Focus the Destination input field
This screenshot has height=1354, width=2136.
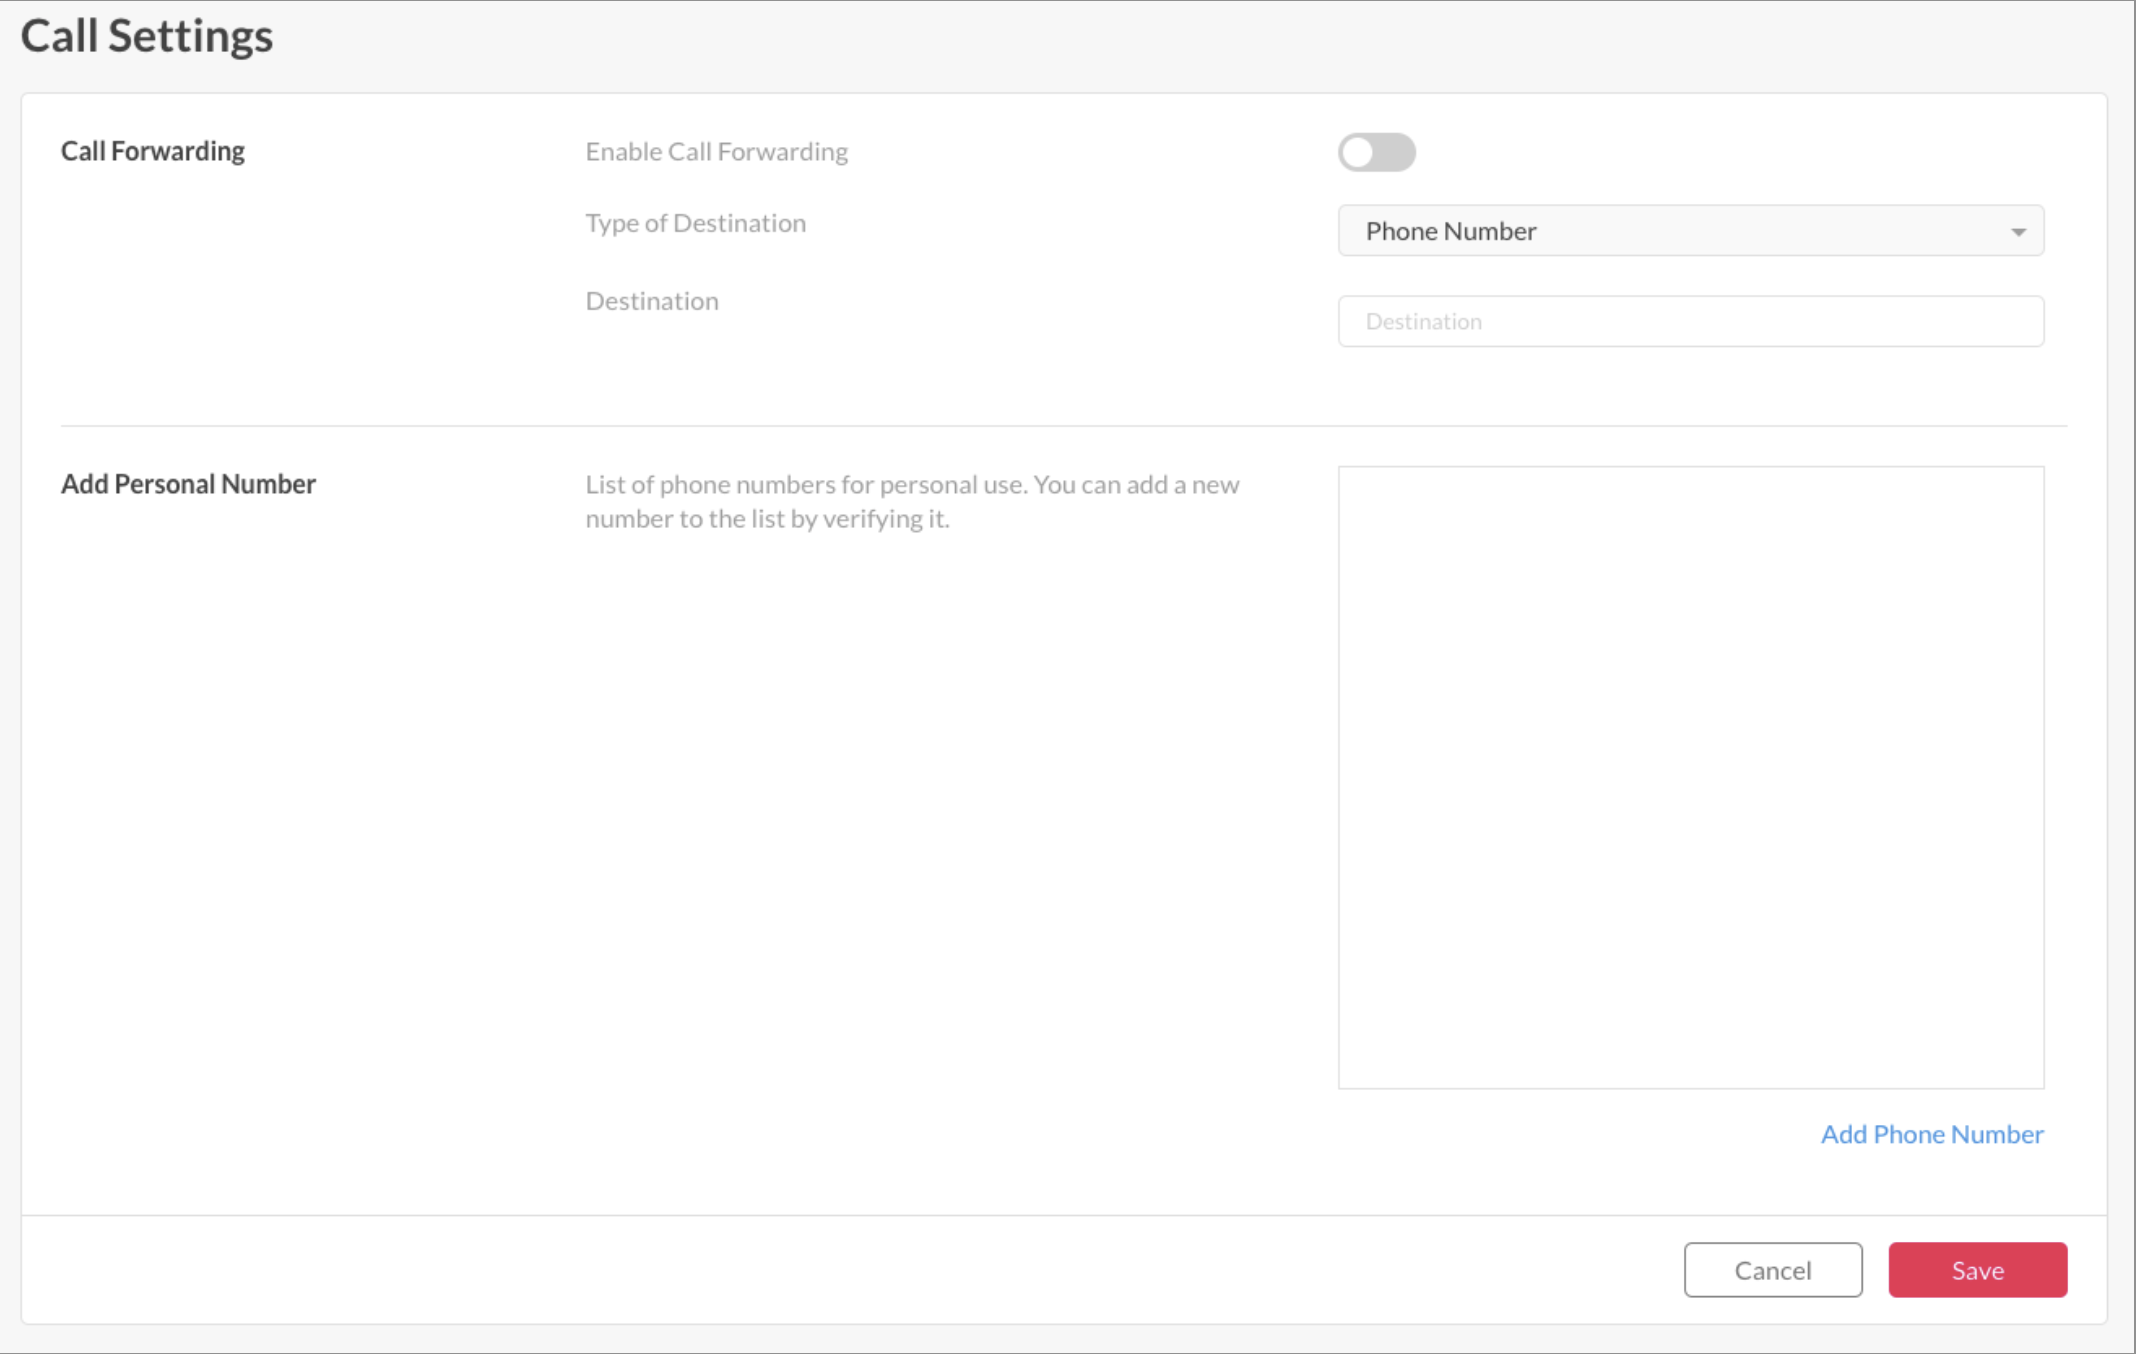coord(1691,321)
